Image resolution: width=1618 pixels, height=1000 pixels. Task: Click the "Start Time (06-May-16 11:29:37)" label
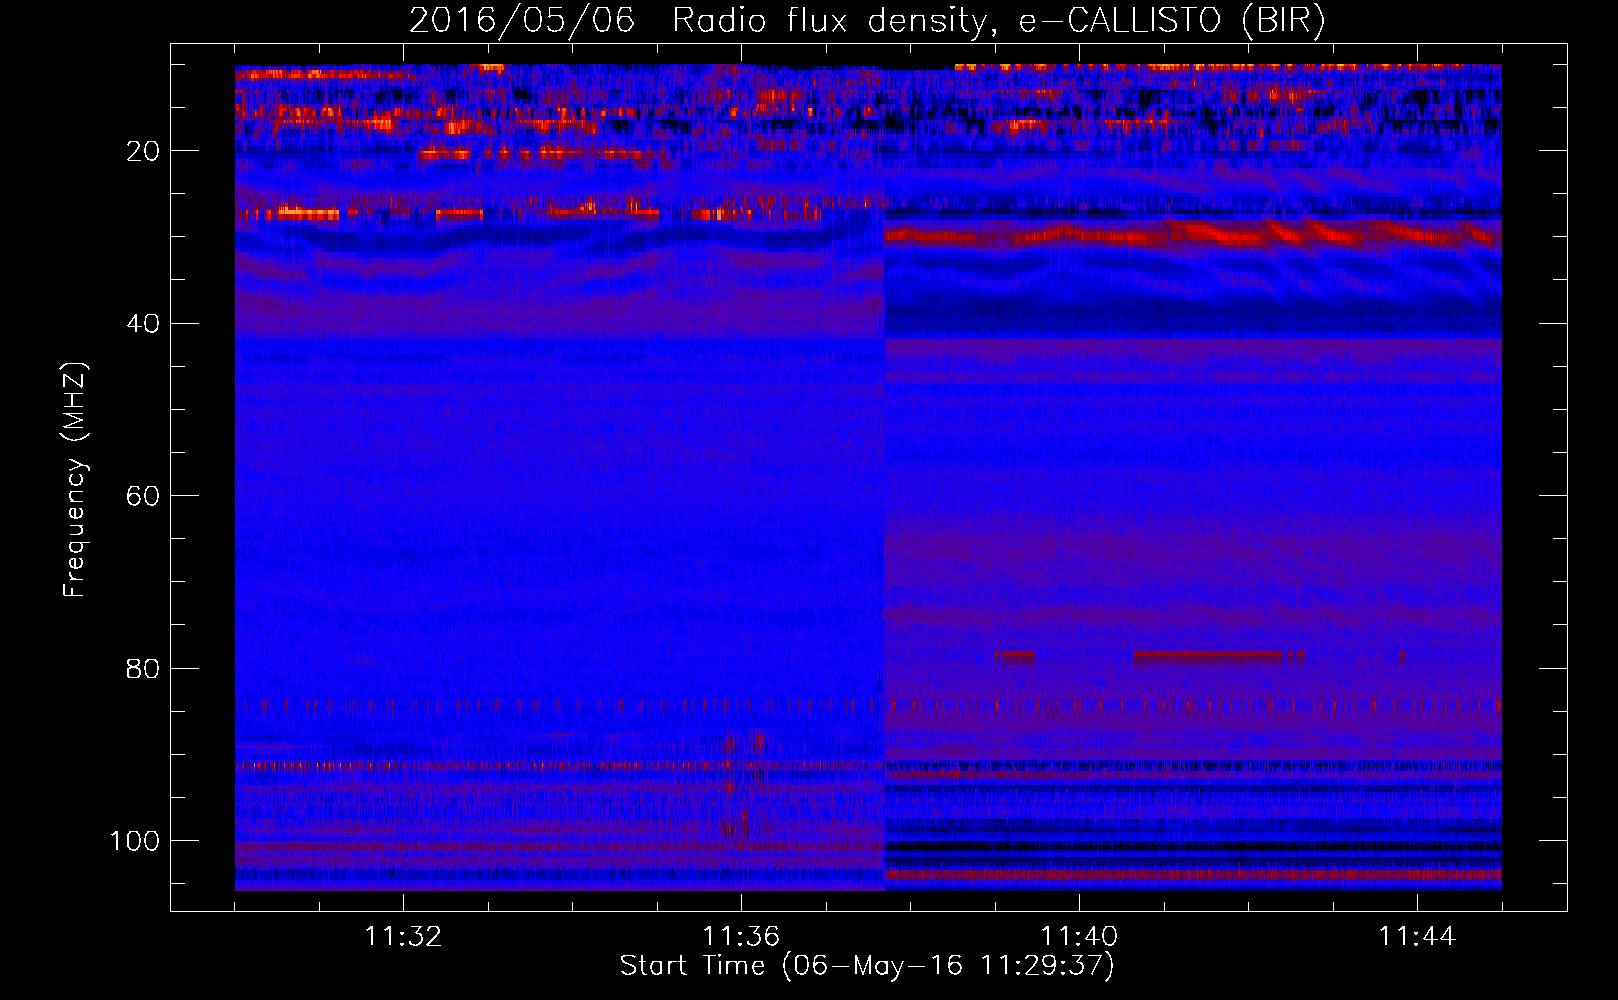[x=867, y=966]
